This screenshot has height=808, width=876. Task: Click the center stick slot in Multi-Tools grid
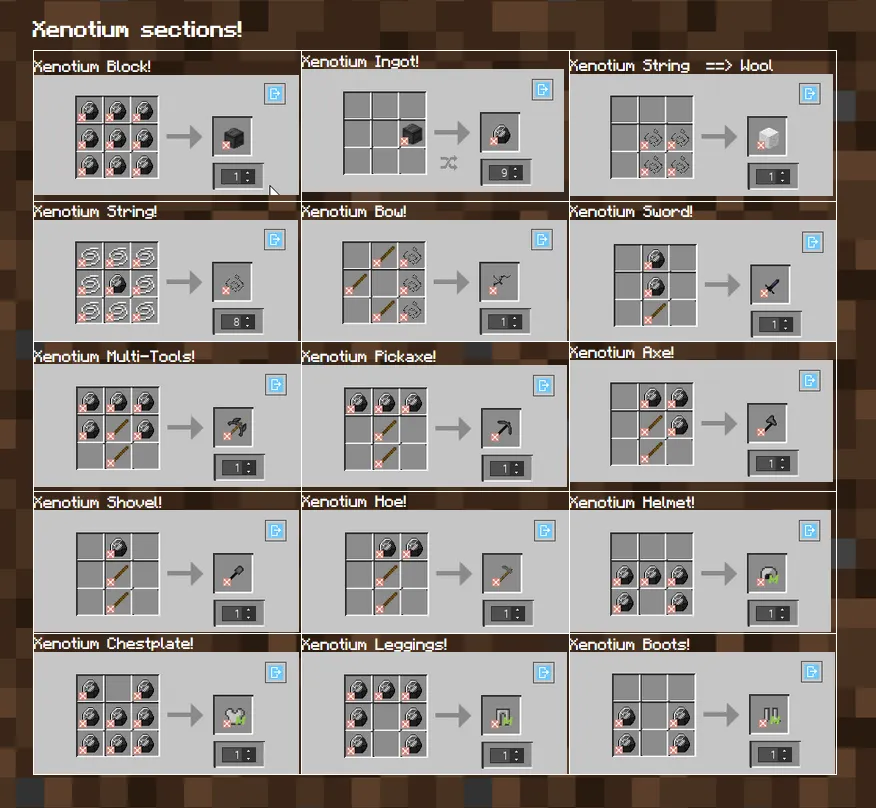(x=118, y=428)
